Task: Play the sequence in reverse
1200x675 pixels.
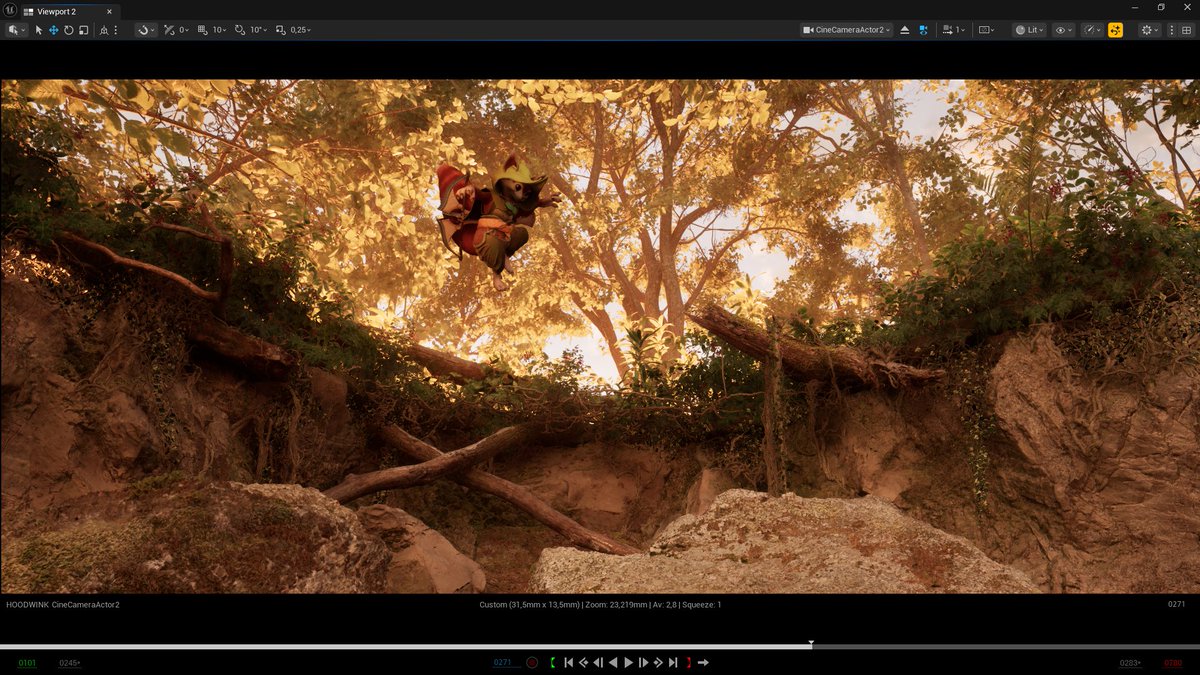Action: coord(613,662)
